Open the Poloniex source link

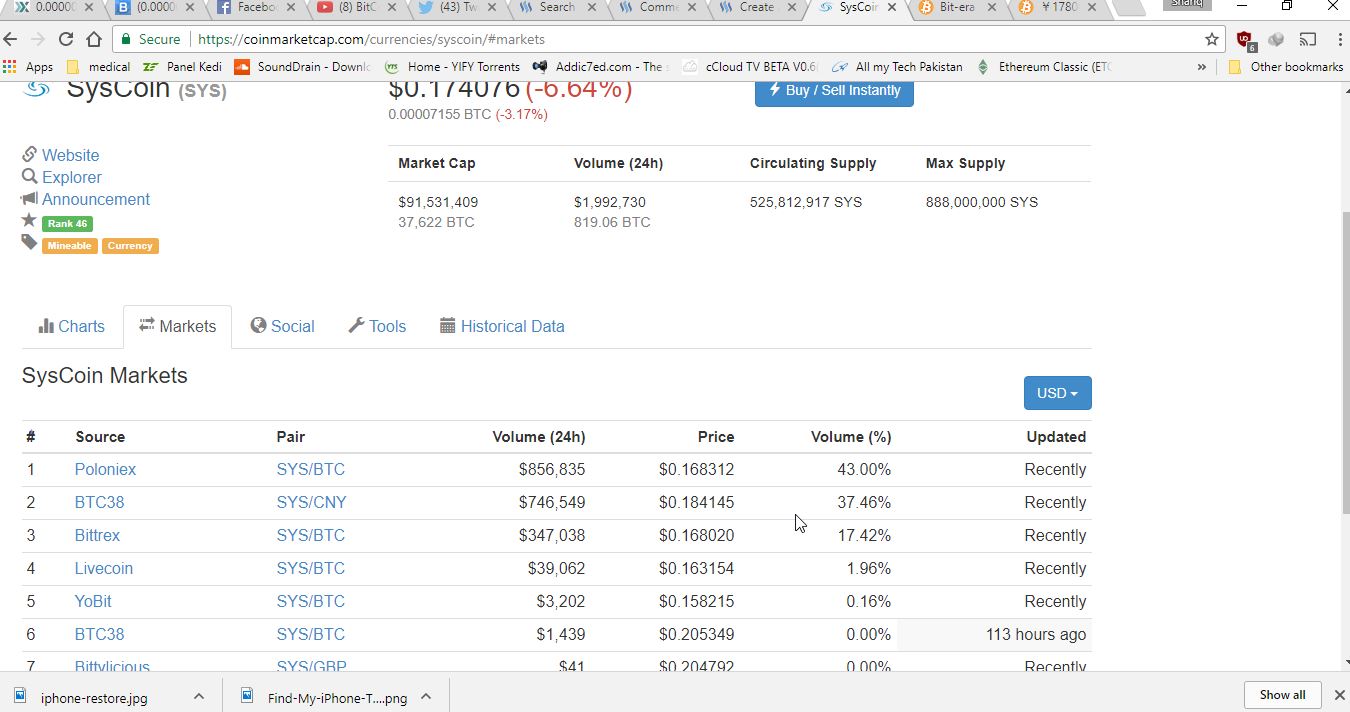[105, 469]
